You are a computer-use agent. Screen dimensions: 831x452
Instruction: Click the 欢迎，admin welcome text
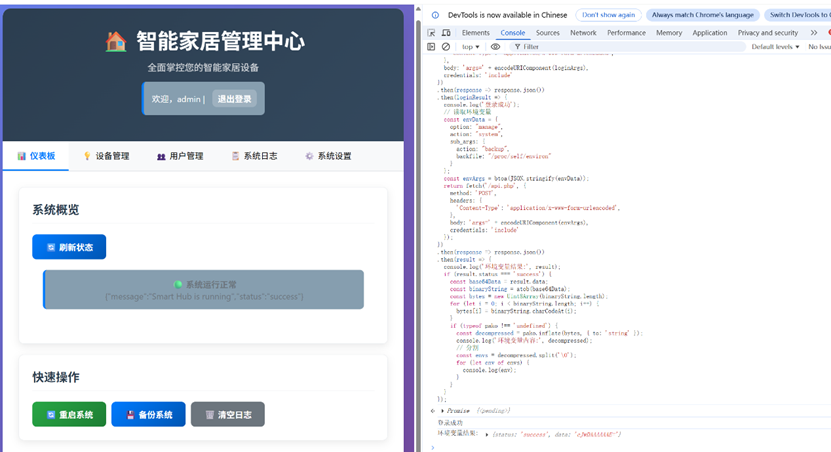[x=176, y=99]
